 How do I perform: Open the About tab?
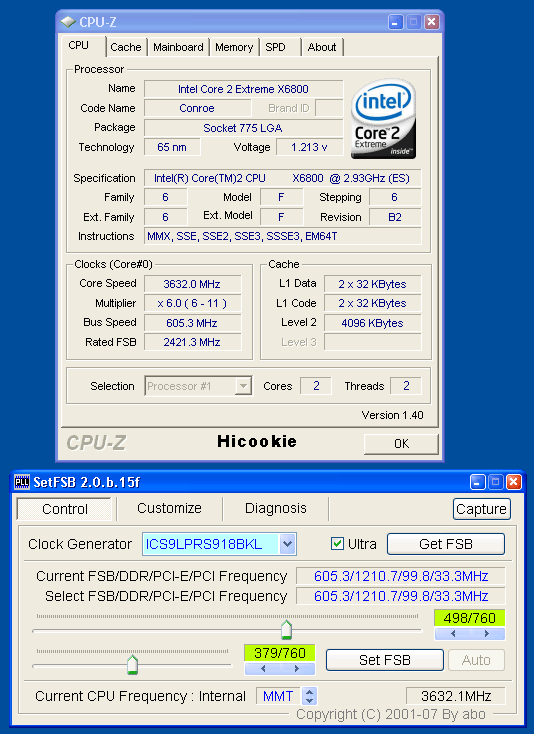(322, 47)
